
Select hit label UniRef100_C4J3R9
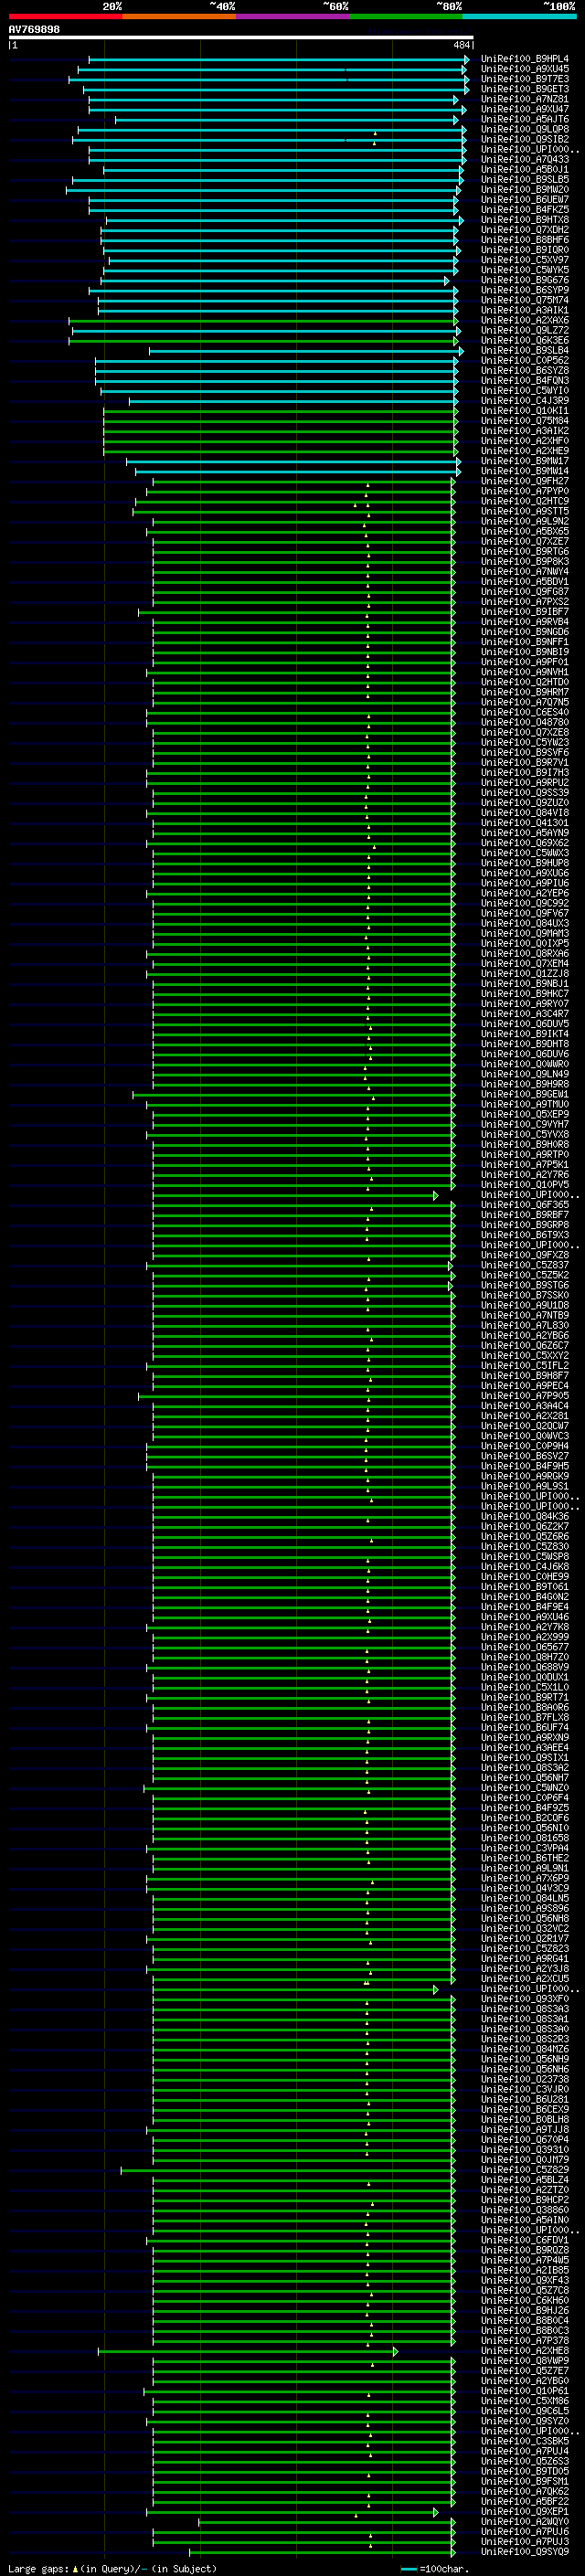[525, 401]
